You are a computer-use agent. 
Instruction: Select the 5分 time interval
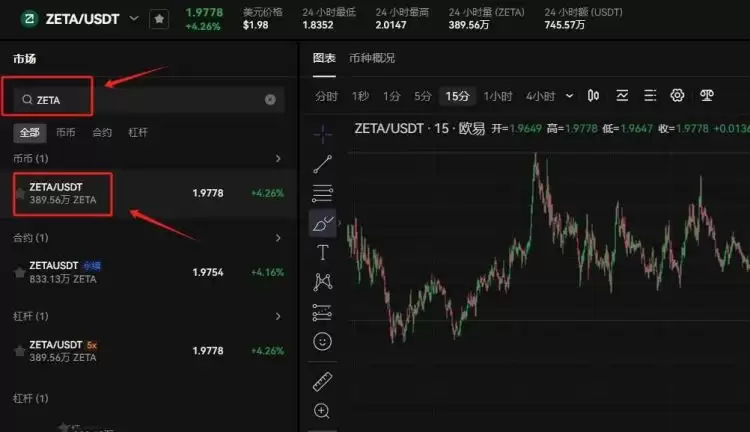pyautogui.click(x=423, y=96)
